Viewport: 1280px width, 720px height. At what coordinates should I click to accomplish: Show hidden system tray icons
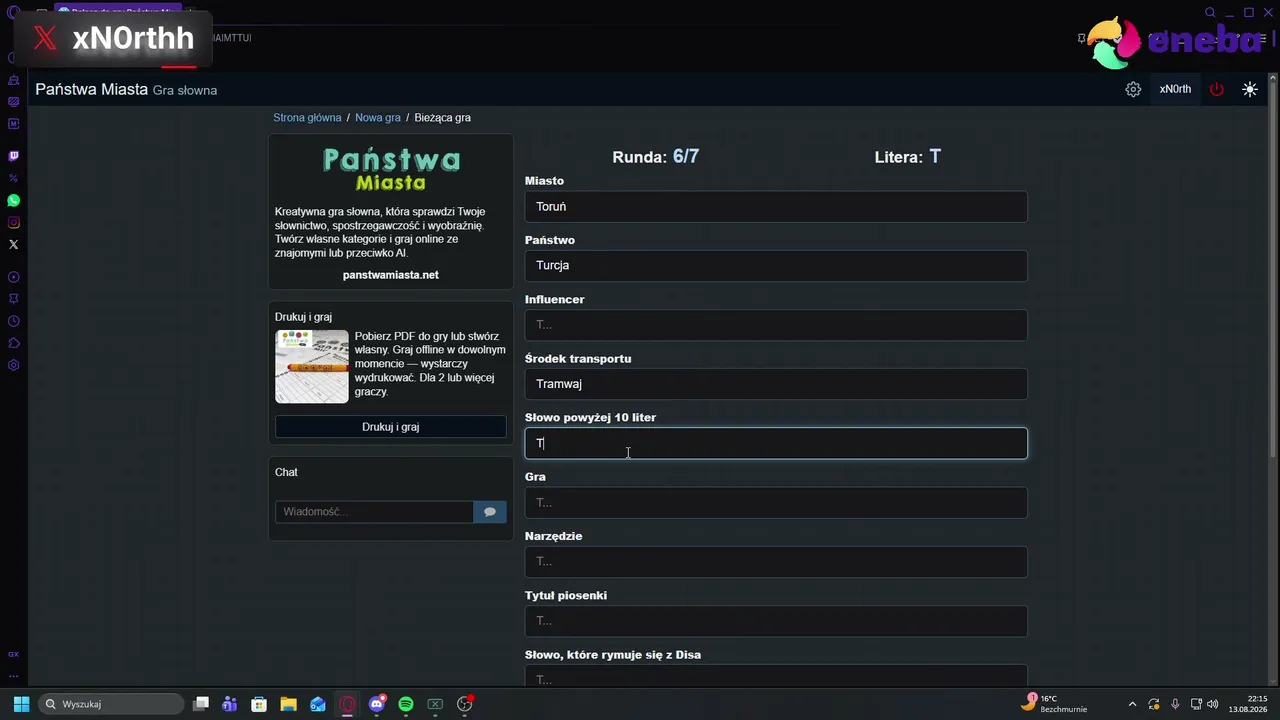[1132, 704]
